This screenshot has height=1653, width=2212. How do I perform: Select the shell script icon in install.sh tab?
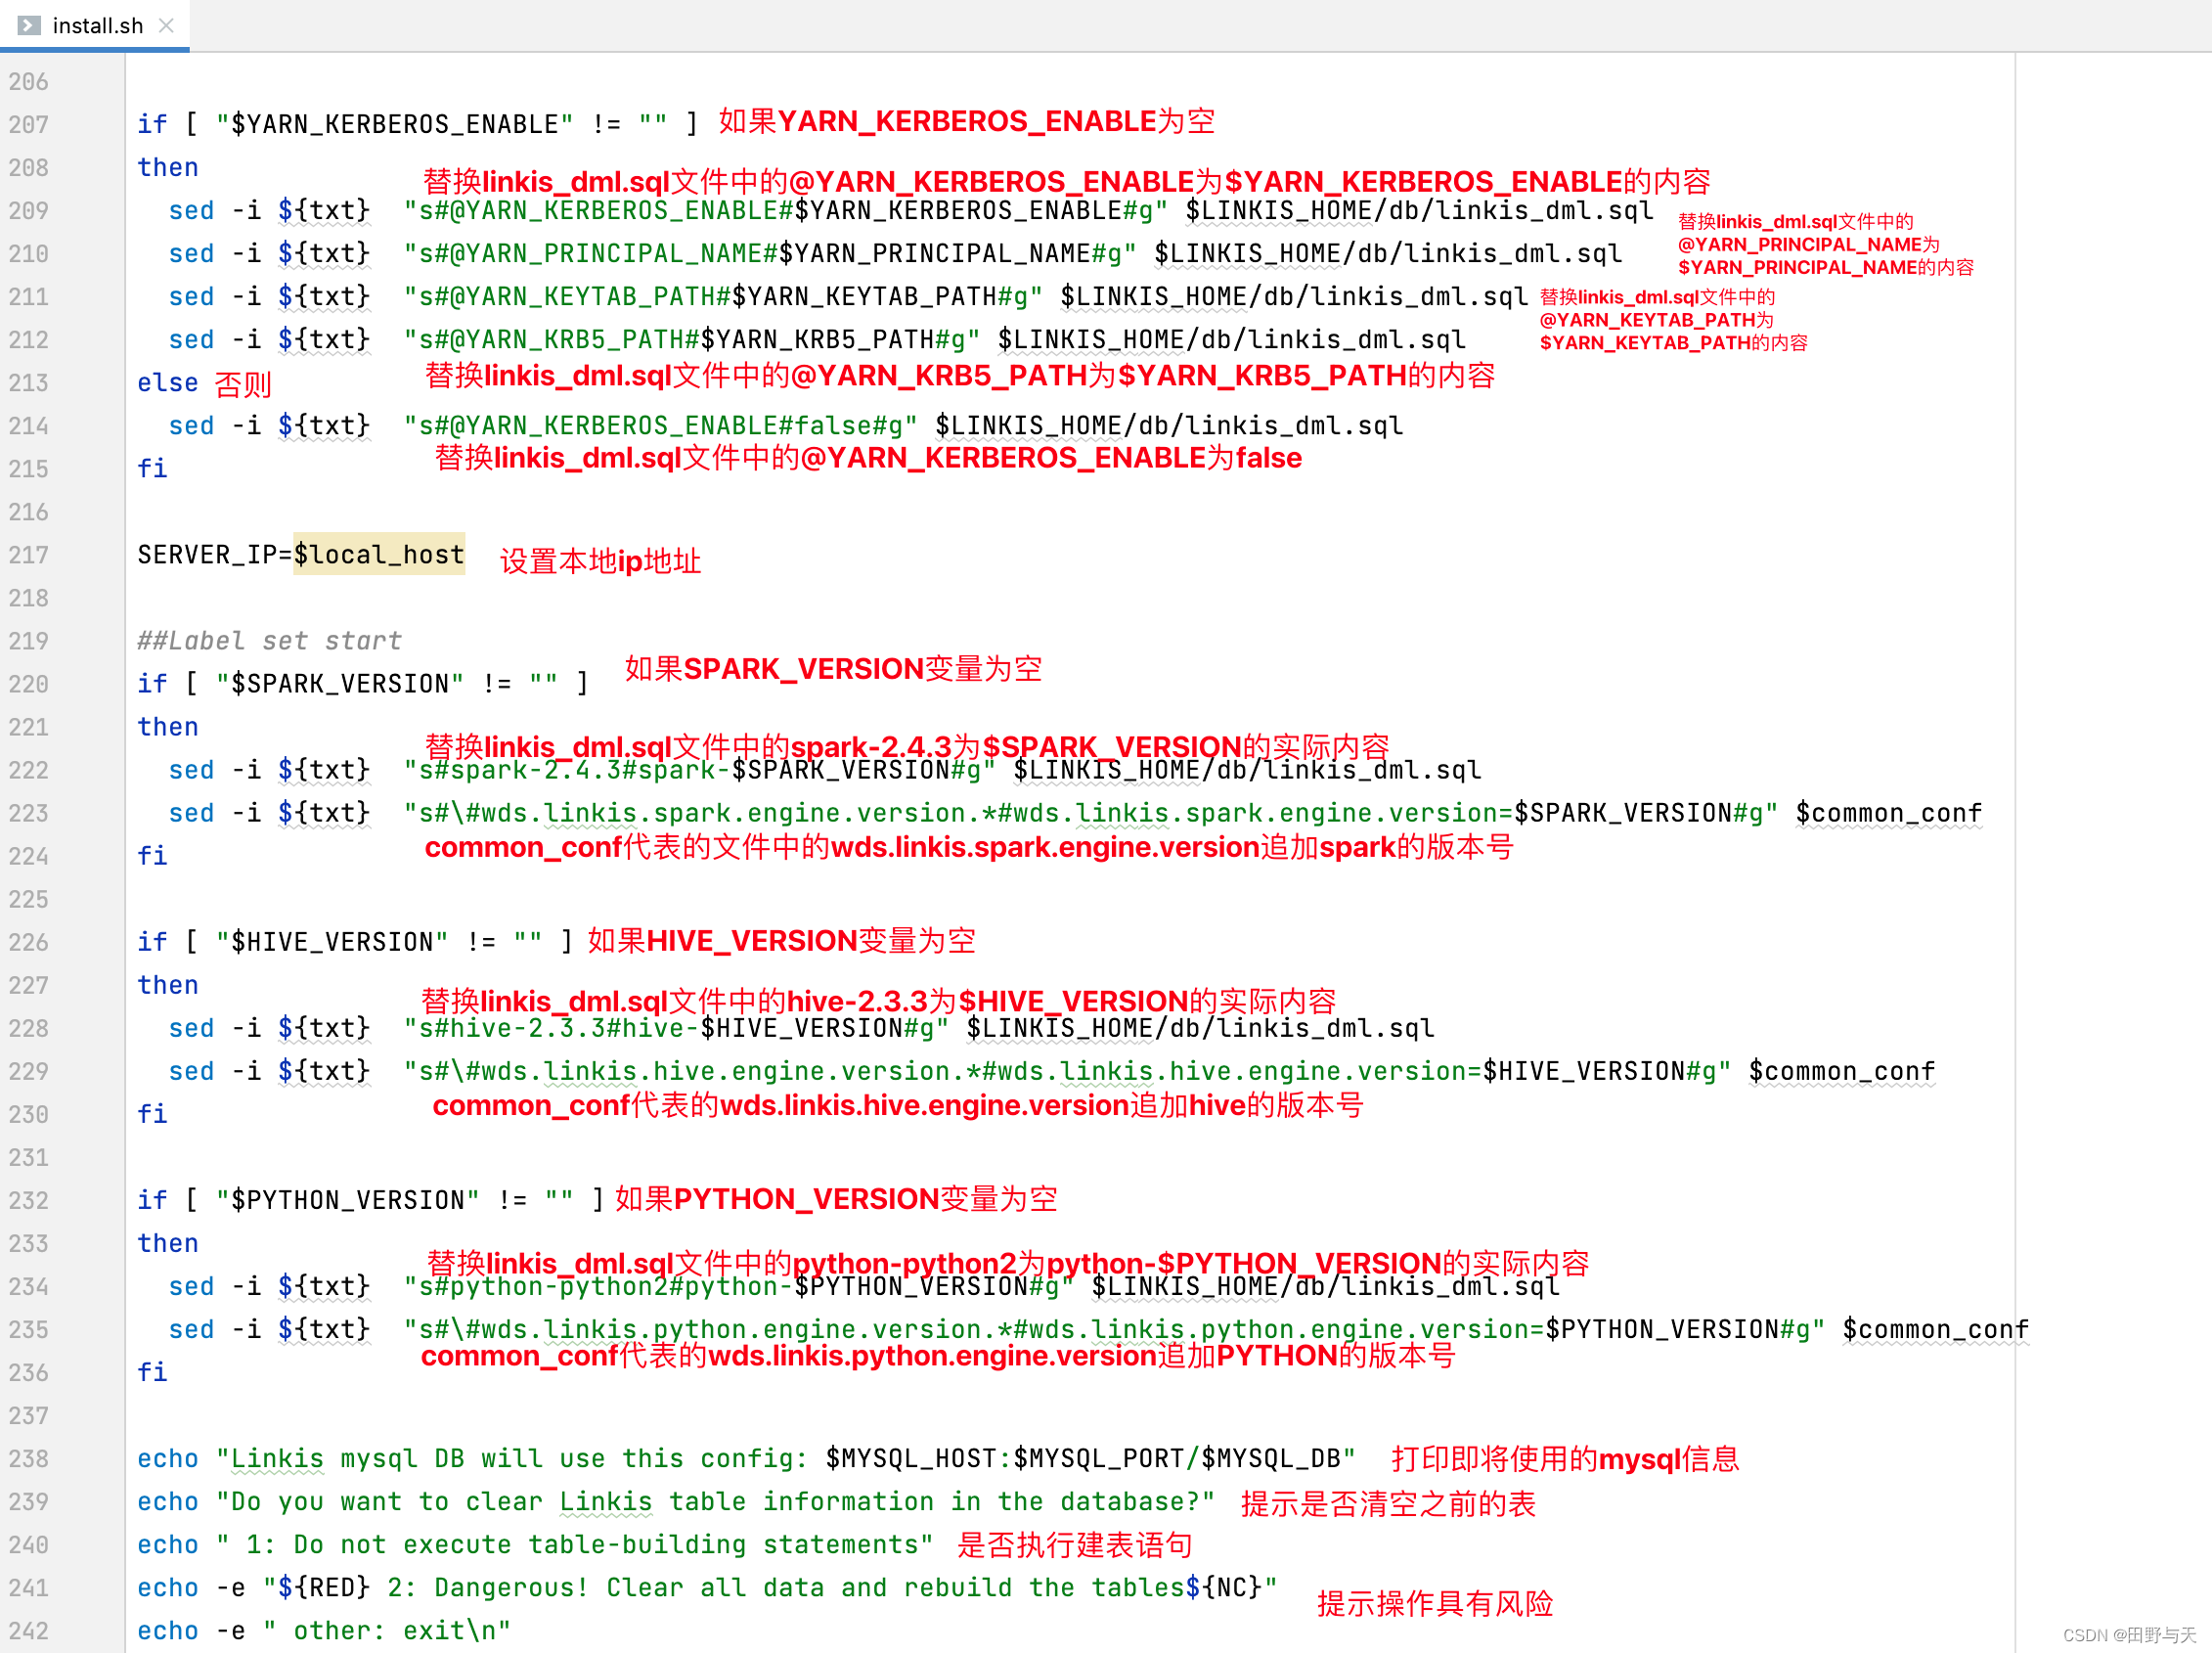click(28, 25)
